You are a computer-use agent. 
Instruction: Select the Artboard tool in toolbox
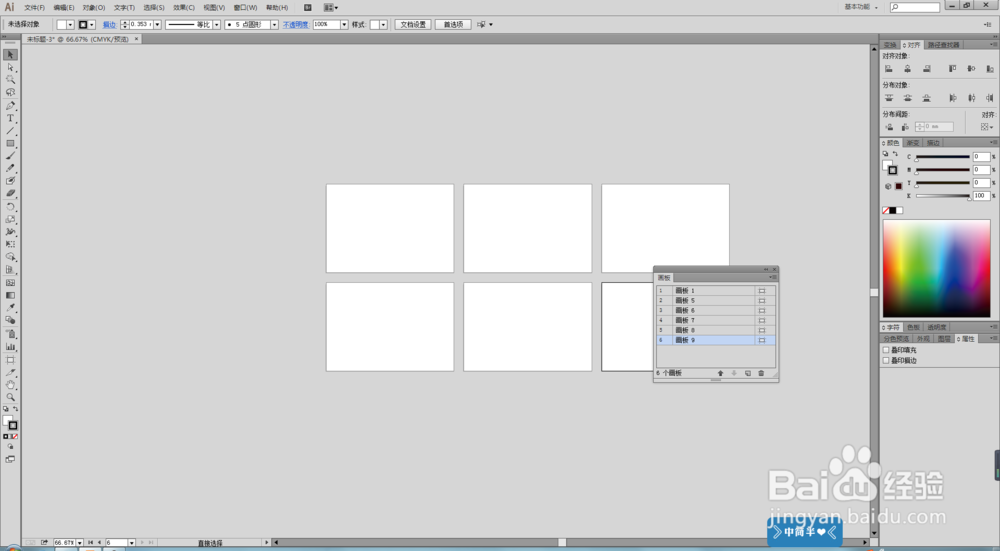tap(10, 360)
